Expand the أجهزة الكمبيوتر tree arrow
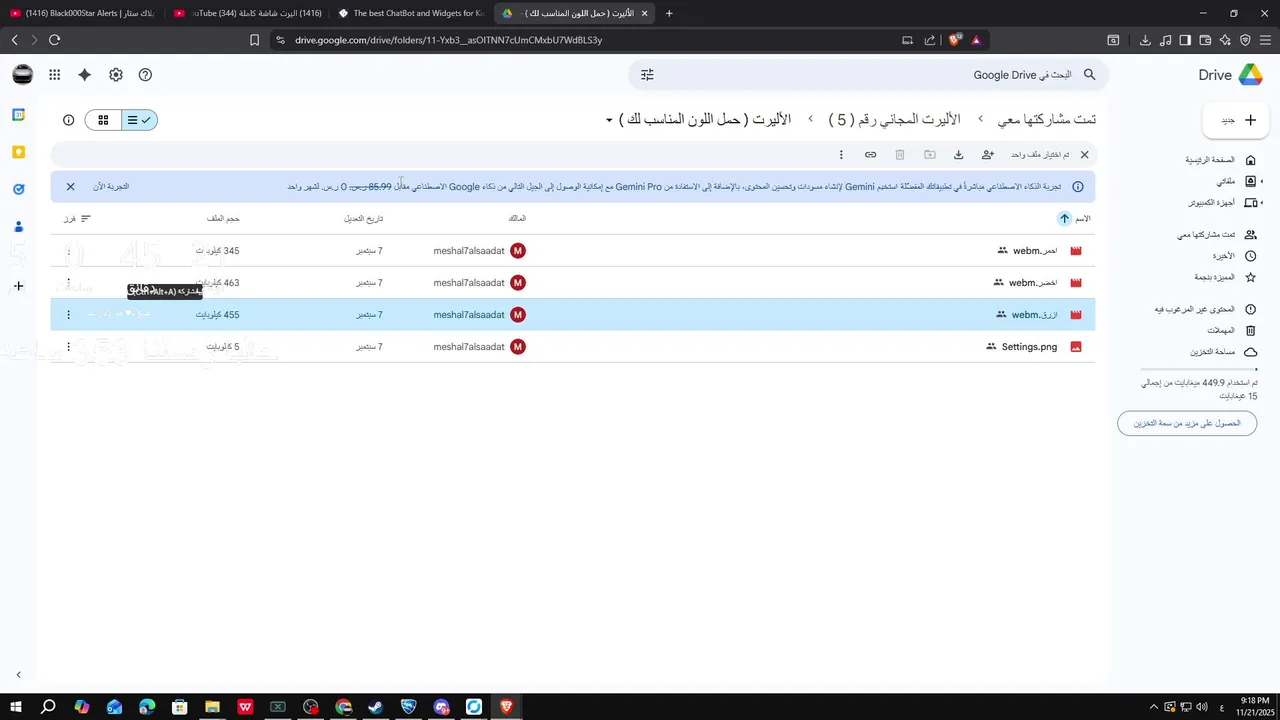This screenshot has height=720, width=1280. [x=1262, y=202]
